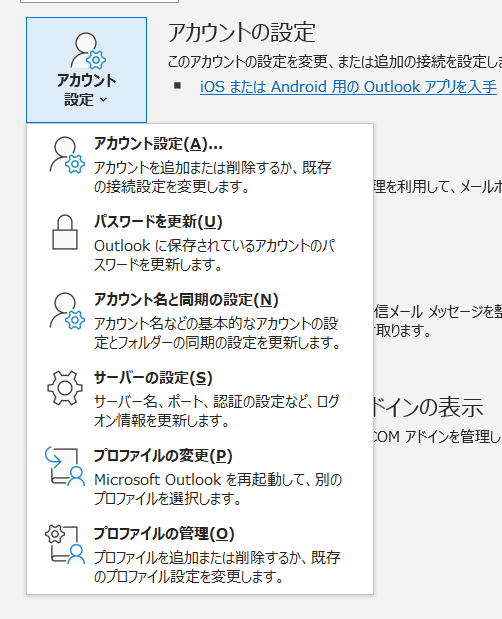Click the プロファイルの変更 switch-profile icon

pyautogui.click(x=65, y=466)
